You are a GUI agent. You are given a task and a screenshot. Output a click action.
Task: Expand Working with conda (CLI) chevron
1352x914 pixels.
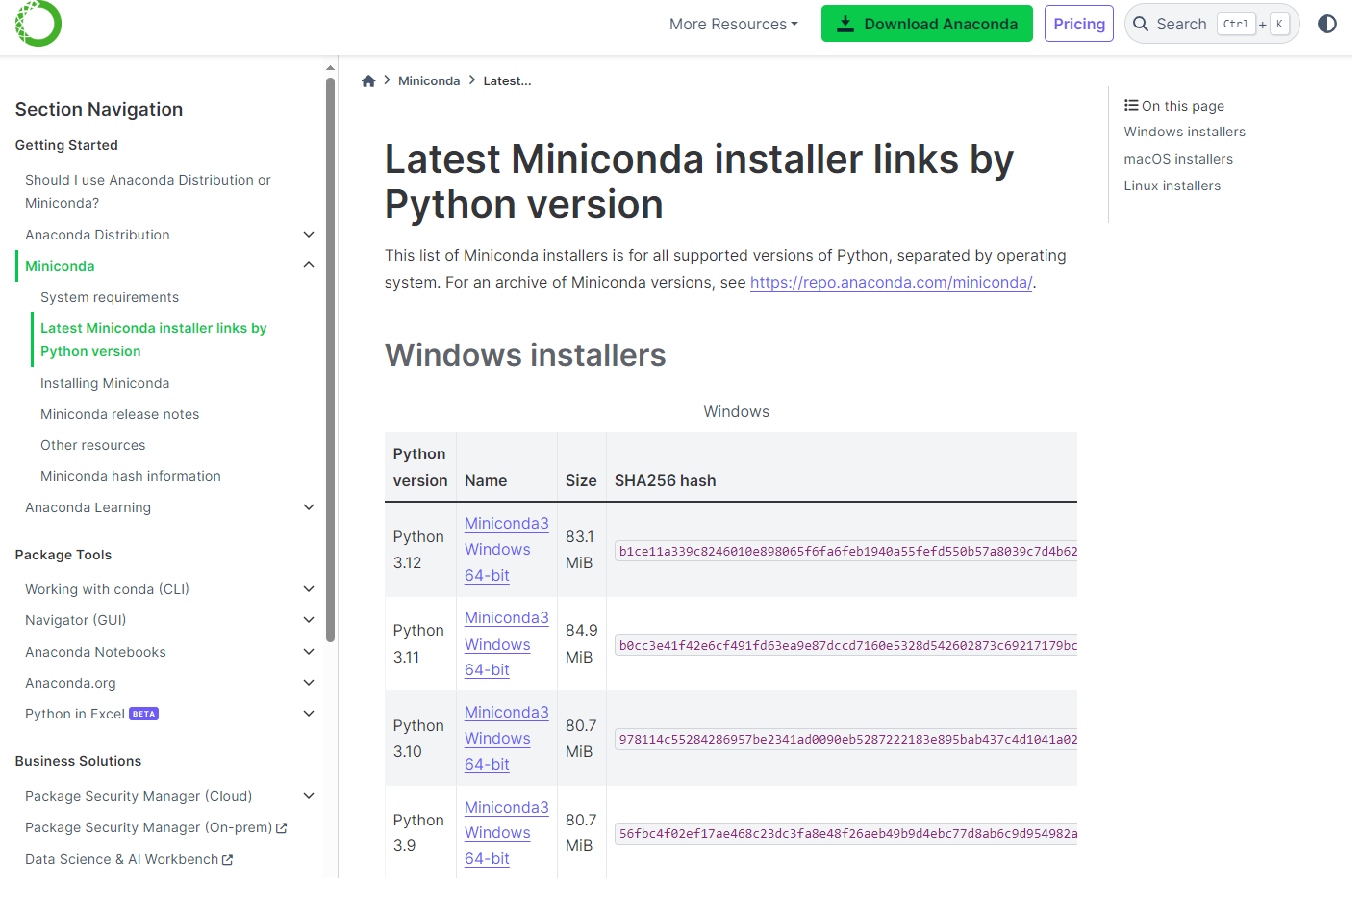pyautogui.click(x=309, y=589)
